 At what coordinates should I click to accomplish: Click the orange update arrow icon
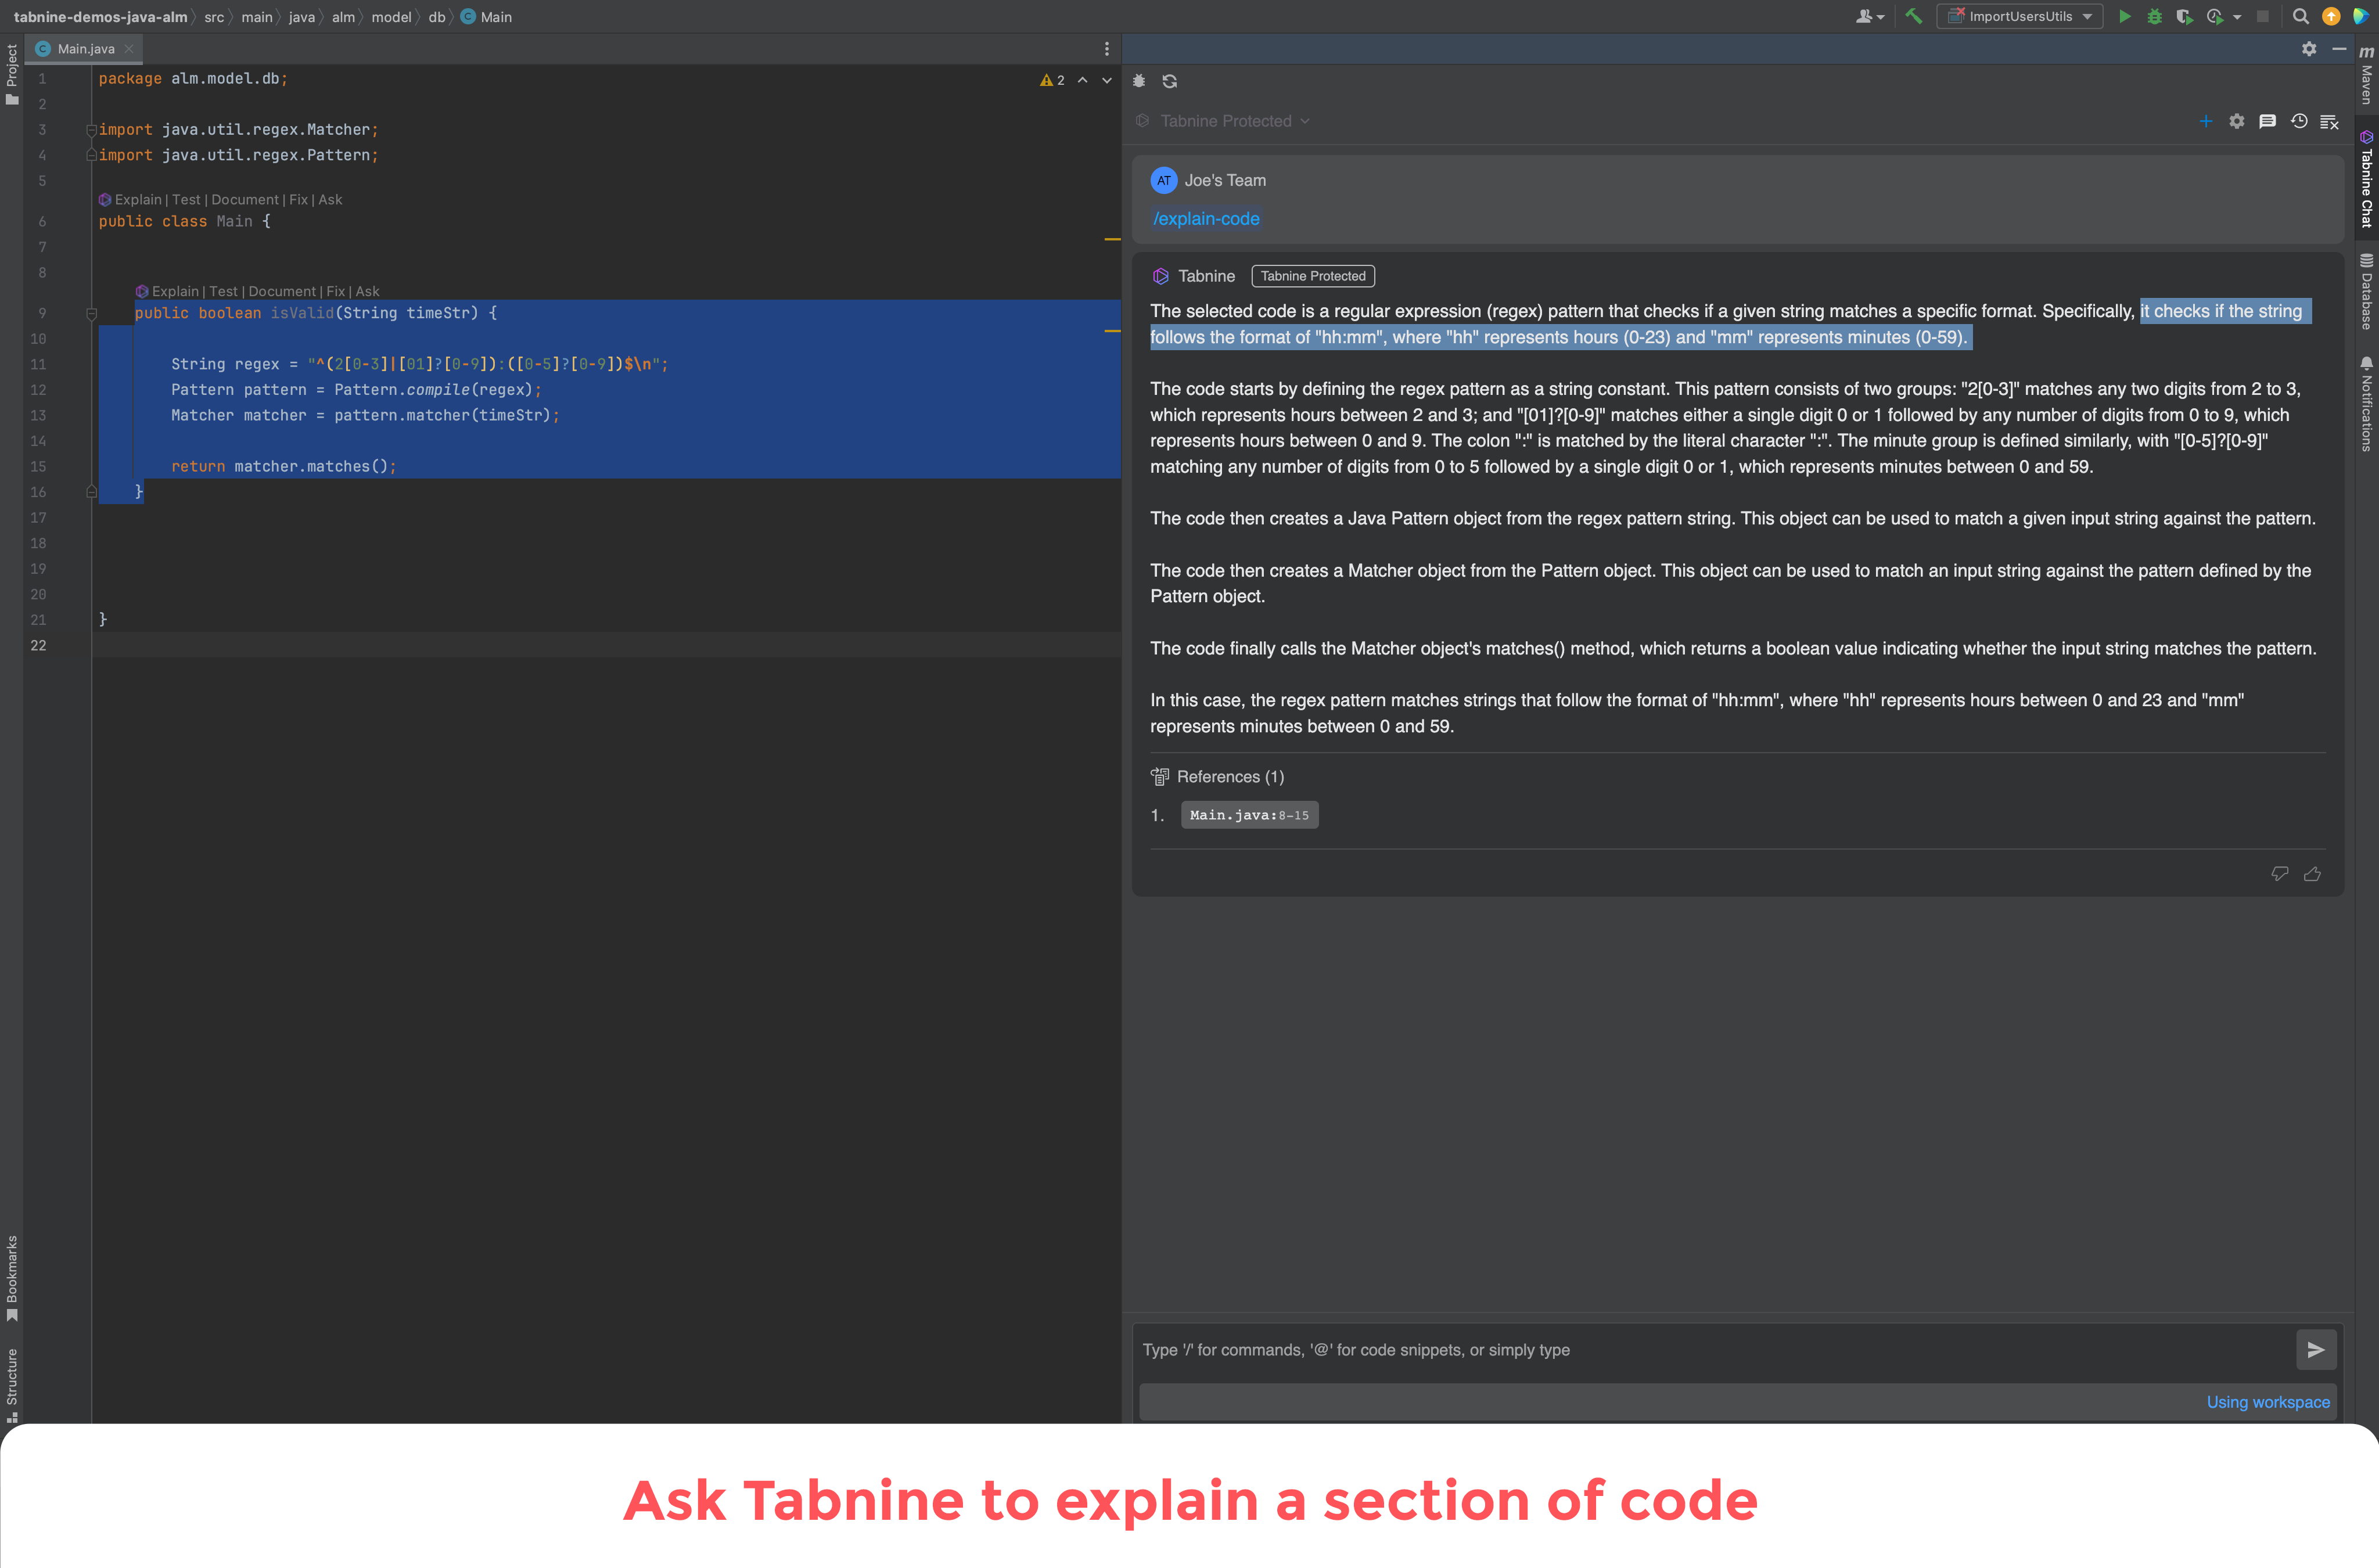tap(2331, 17)
